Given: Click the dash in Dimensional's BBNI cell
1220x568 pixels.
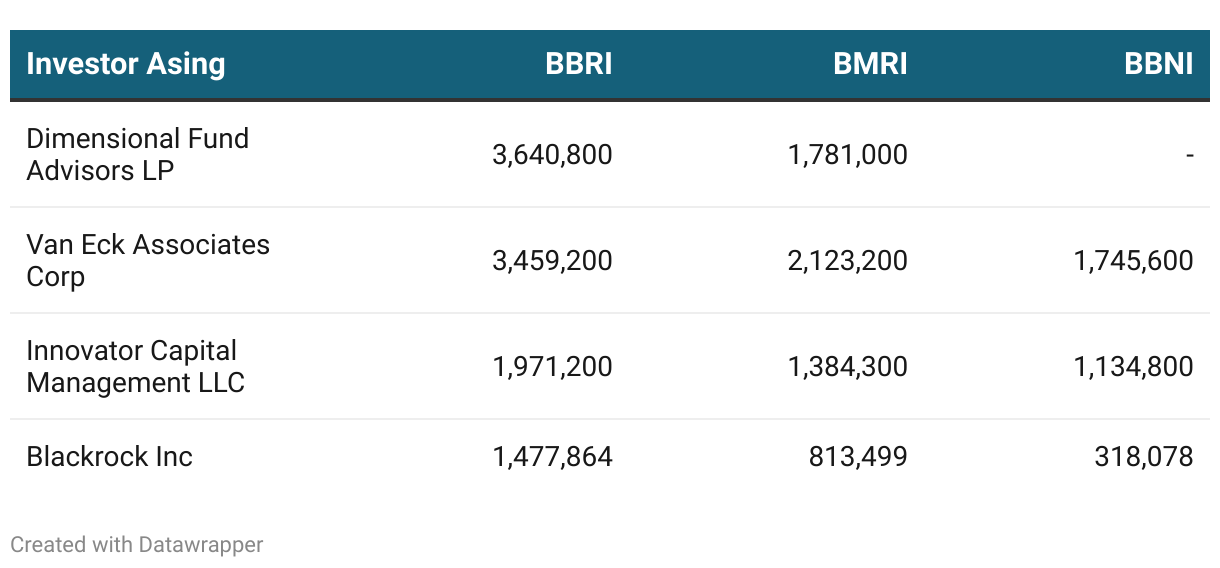Looking at the screenshot, I should point(1189,155).
